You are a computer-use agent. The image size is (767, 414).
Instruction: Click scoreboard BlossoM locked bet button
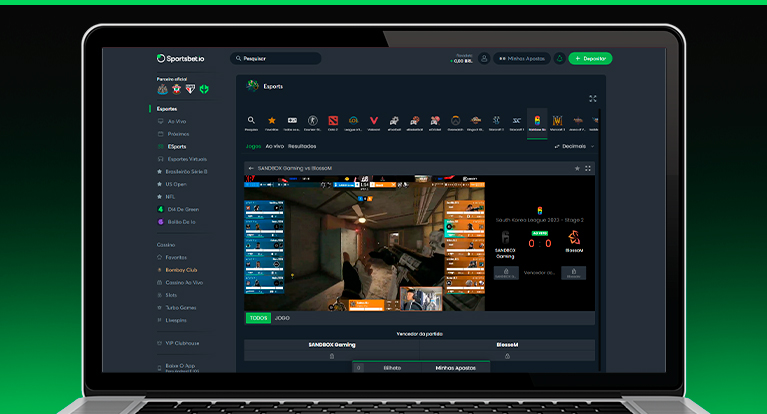(573, 273)
